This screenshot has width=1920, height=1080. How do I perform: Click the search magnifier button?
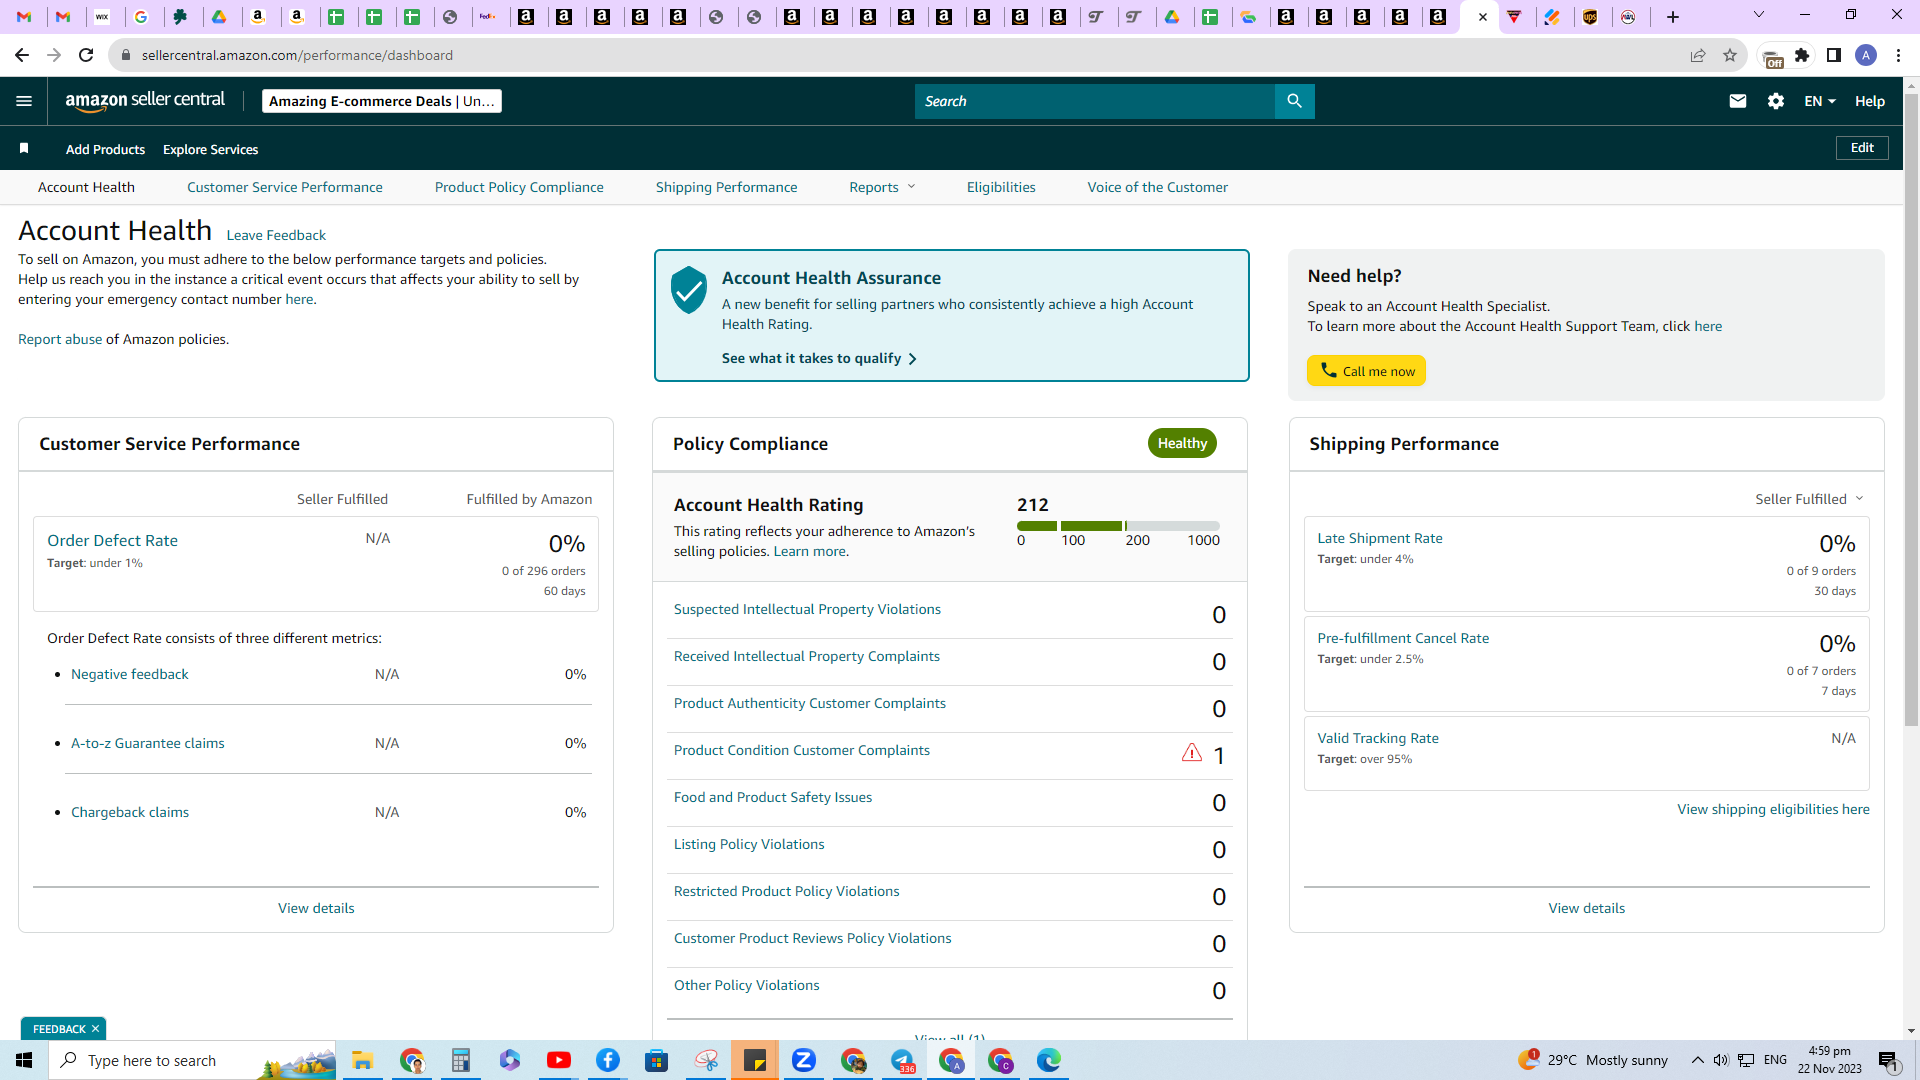[1294, 101]
